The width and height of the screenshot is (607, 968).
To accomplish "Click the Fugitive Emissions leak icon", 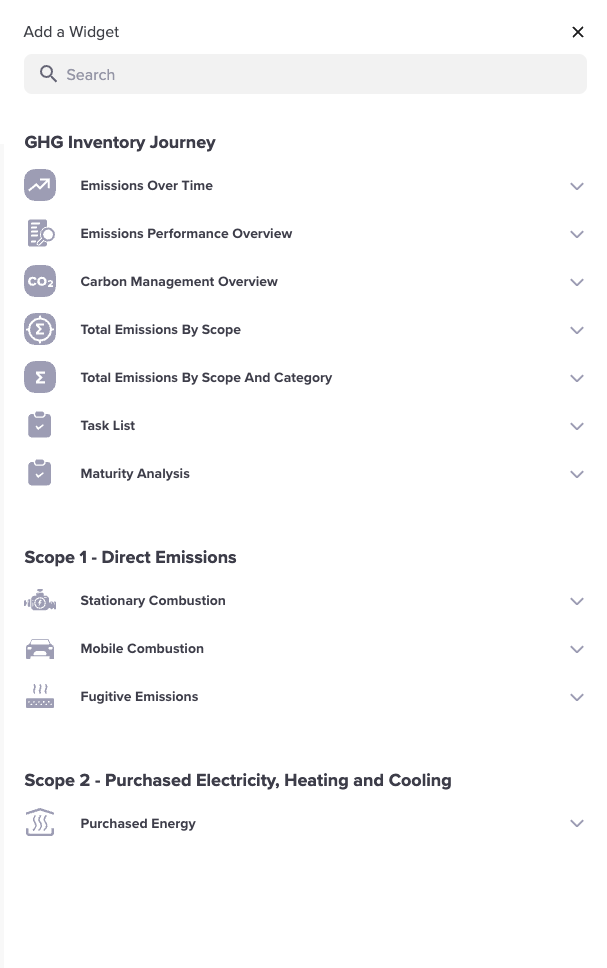I will [x=40, y=696].
